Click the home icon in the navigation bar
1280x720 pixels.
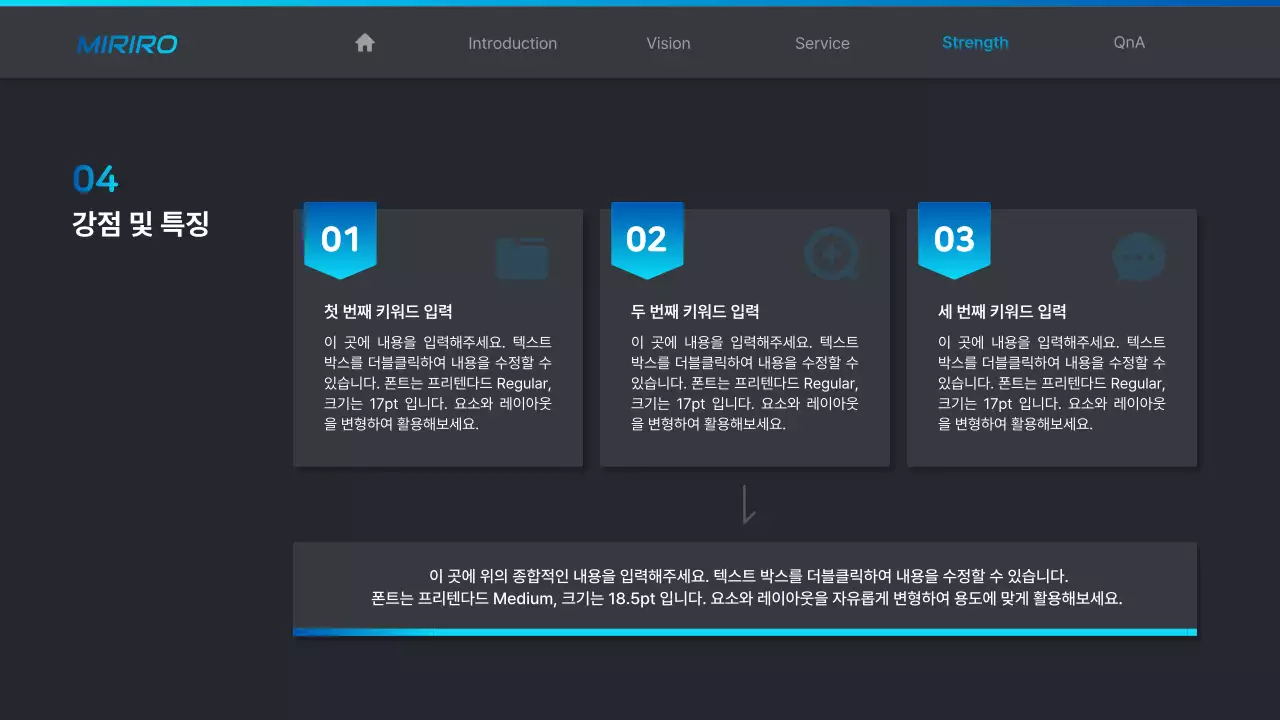364,42
